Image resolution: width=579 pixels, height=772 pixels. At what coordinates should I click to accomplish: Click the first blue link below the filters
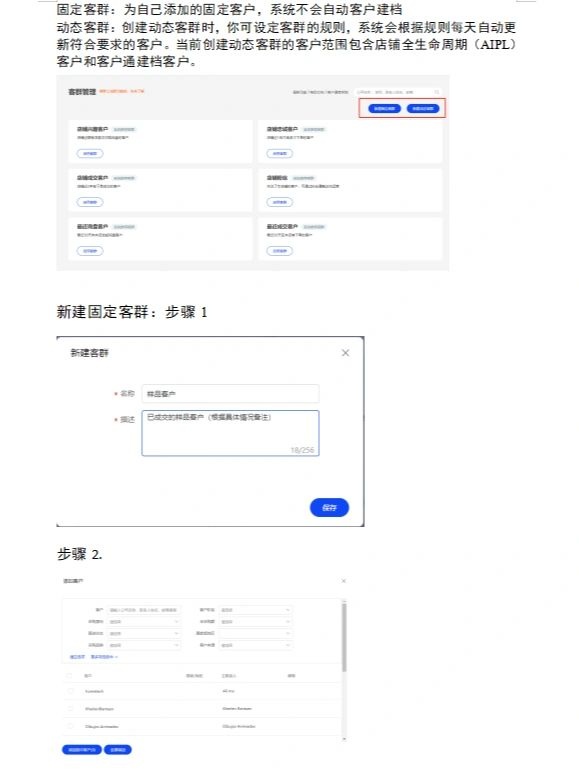pyautogui.click(x=77, y=657)
